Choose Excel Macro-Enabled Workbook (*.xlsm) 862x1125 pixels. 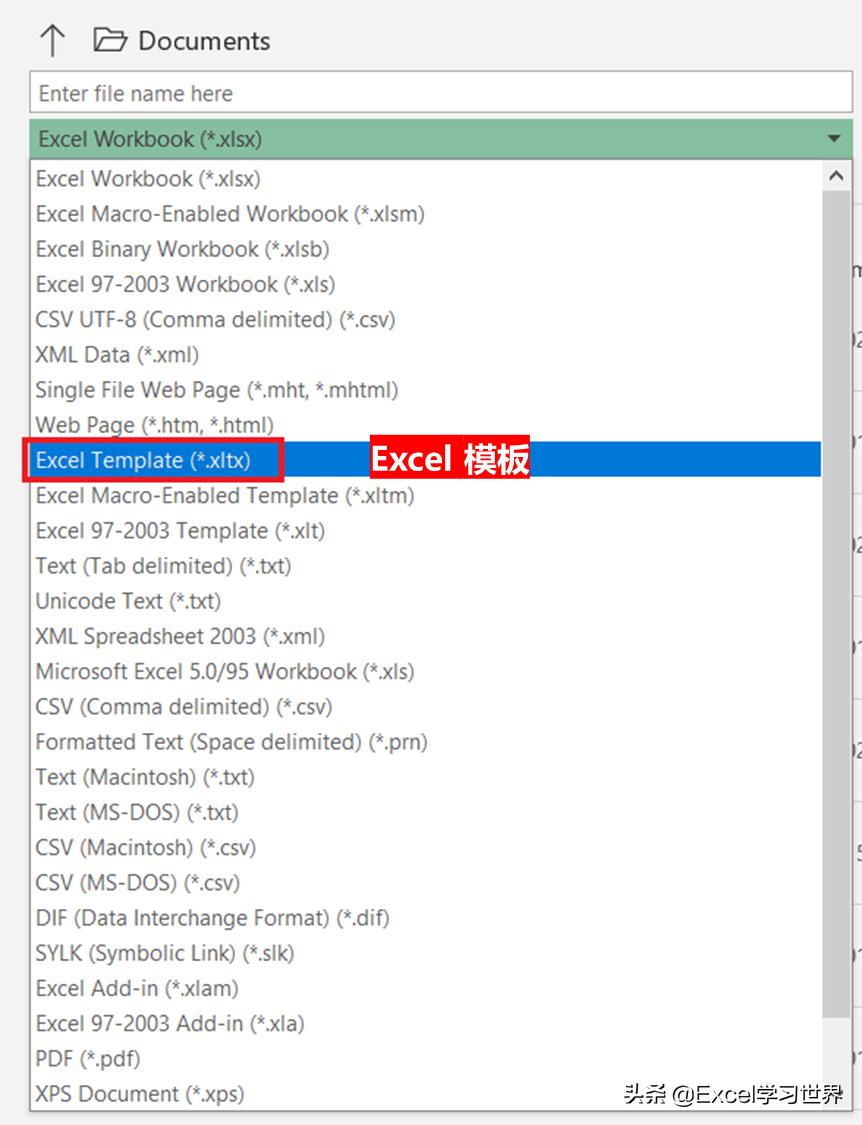tap(229, 213)
